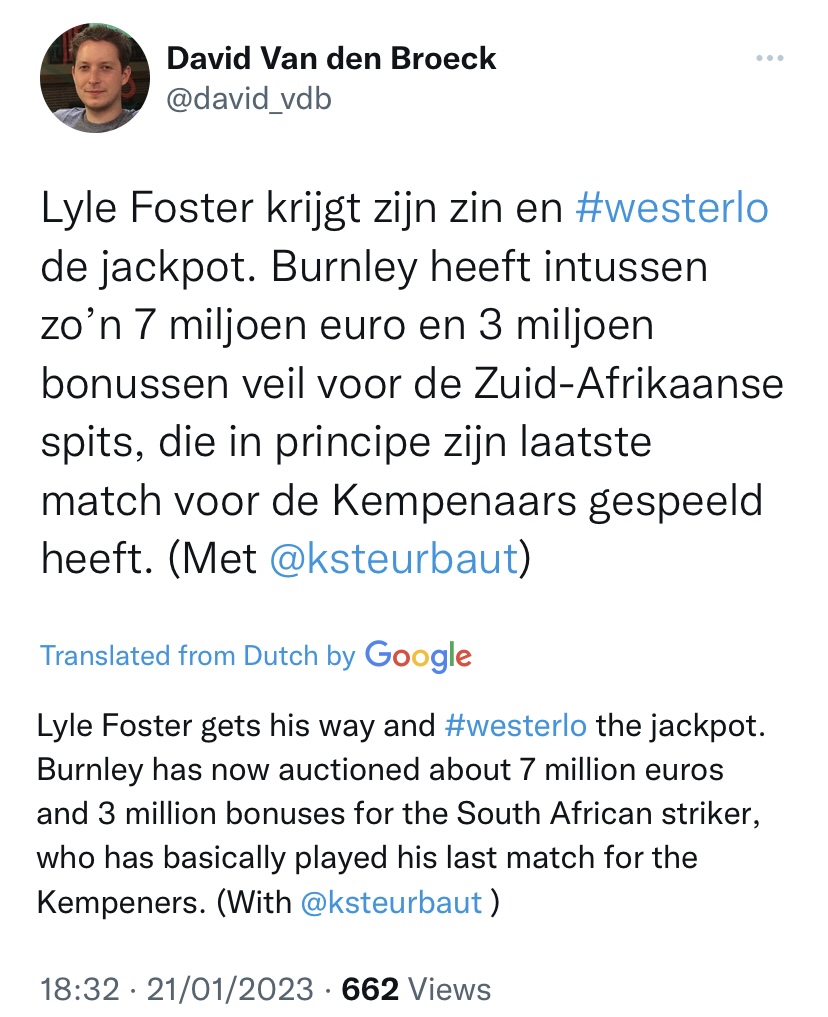Click 'Translated from Dutch by' link
828x1017 pixels.
[197, 656]
